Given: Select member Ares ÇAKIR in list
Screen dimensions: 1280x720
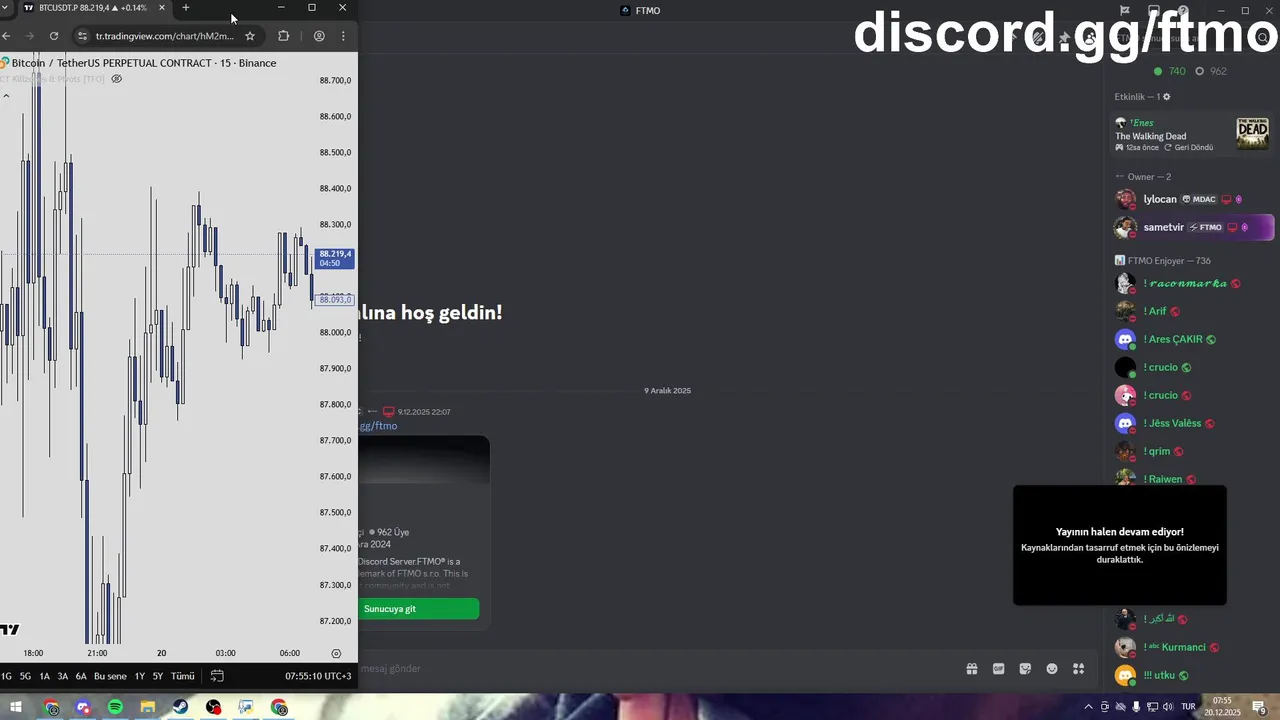Looking at the screenshot, I should click(1192, 339).
